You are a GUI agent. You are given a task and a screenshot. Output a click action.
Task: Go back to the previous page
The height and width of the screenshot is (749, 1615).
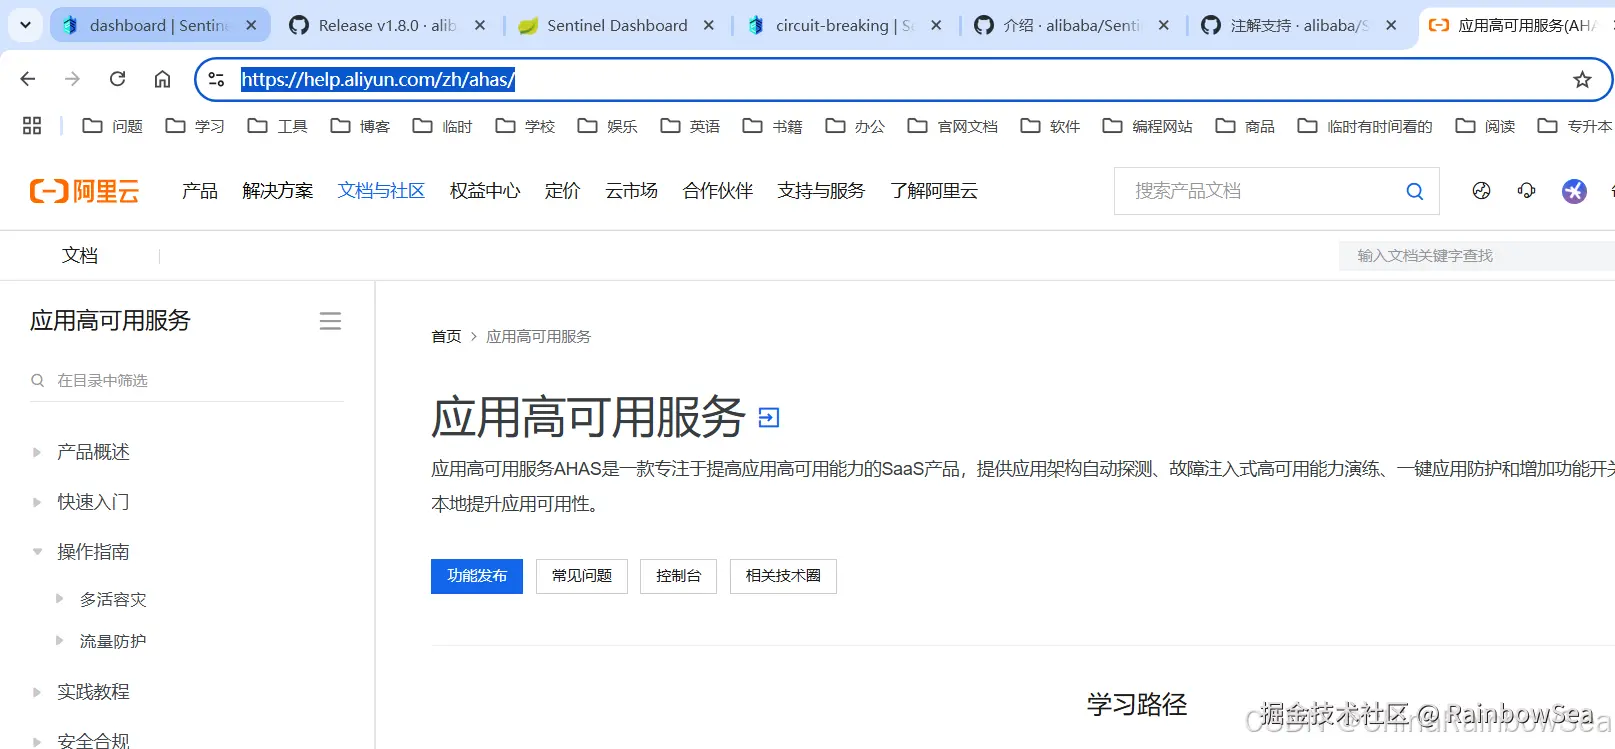point(28,79)
